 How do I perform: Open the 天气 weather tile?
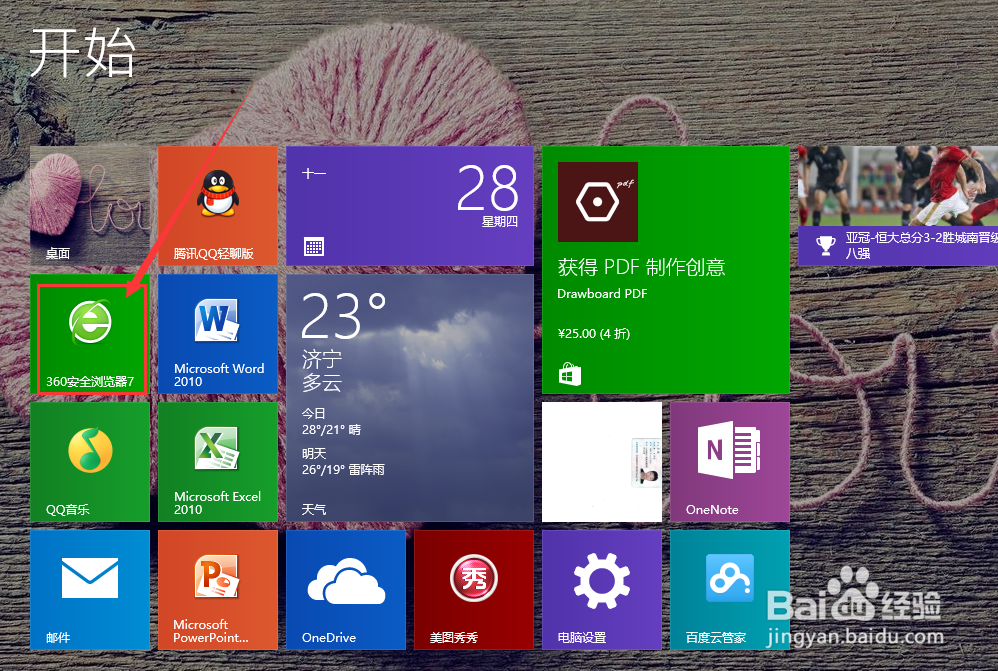point(410,399)
